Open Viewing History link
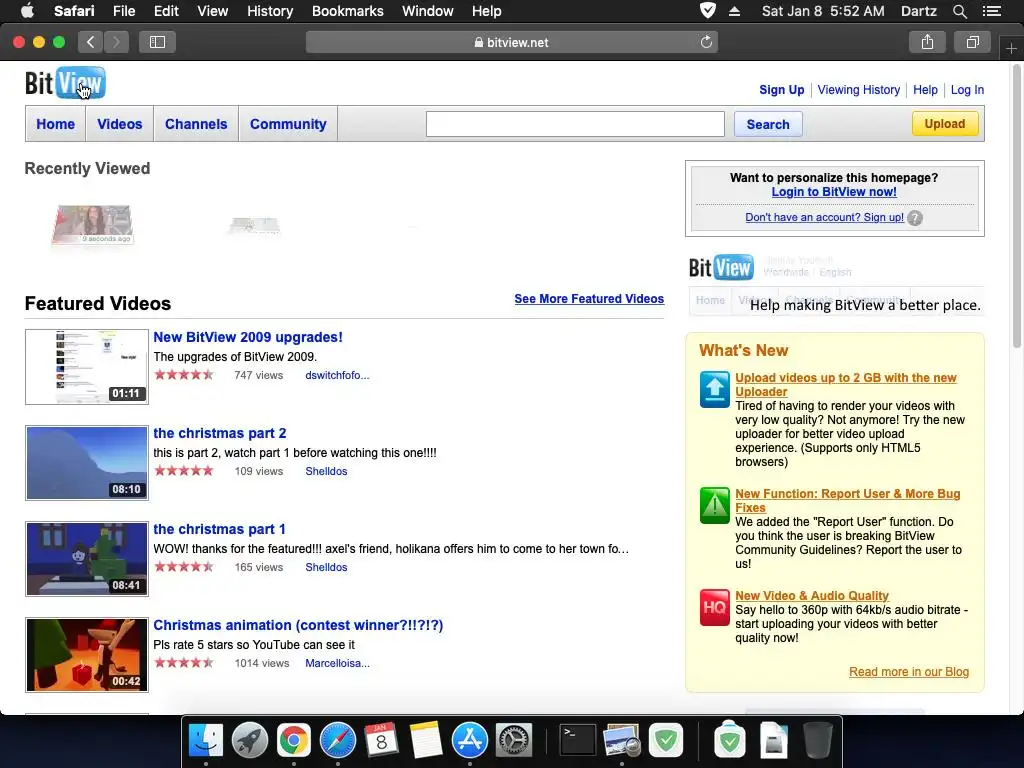The image size is (1024, 768). click(858, 90)
